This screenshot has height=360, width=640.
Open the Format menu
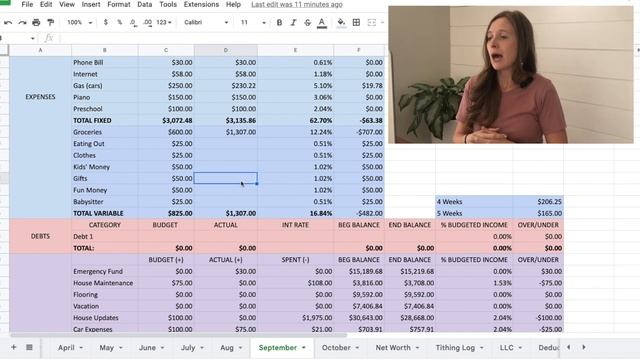click(119, 4)
